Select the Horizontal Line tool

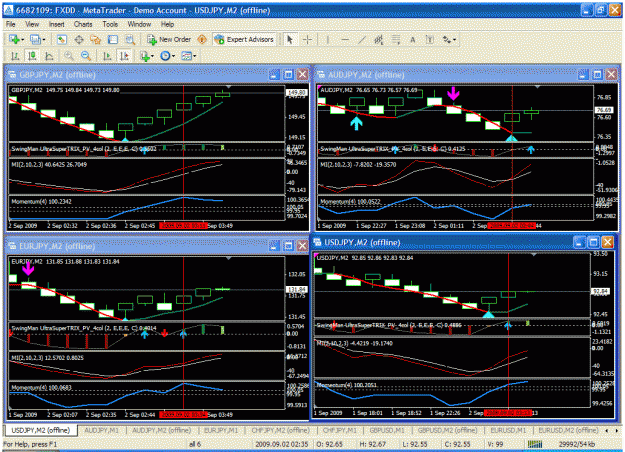tap(345, 39)
